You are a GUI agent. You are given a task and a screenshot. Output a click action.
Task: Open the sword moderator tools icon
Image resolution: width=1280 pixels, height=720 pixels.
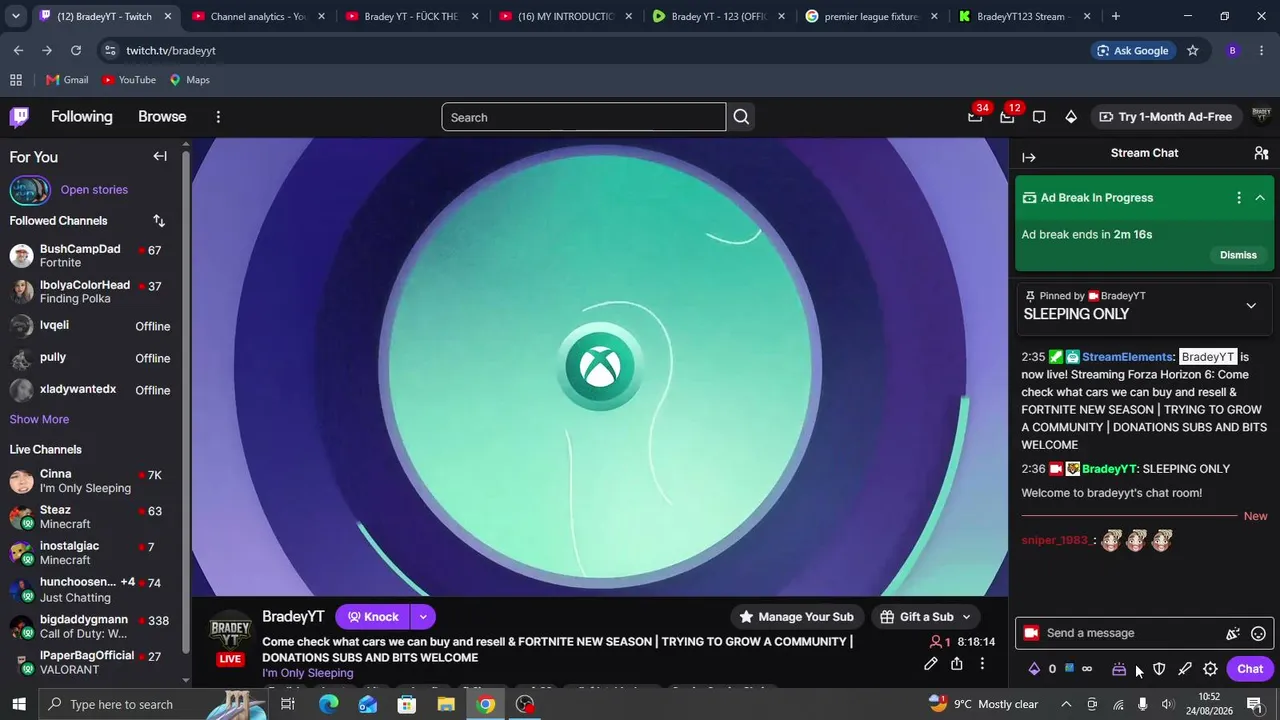1185,669
